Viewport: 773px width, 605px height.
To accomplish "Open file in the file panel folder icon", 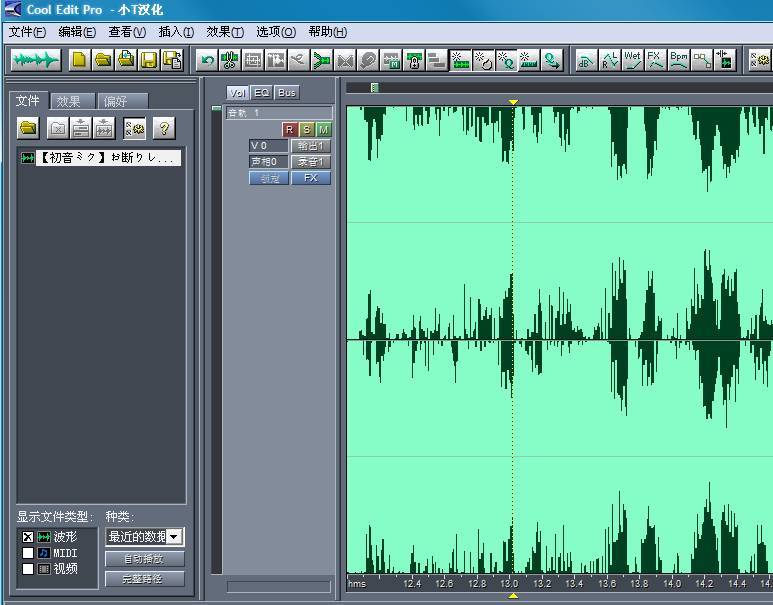I will 28,129.
